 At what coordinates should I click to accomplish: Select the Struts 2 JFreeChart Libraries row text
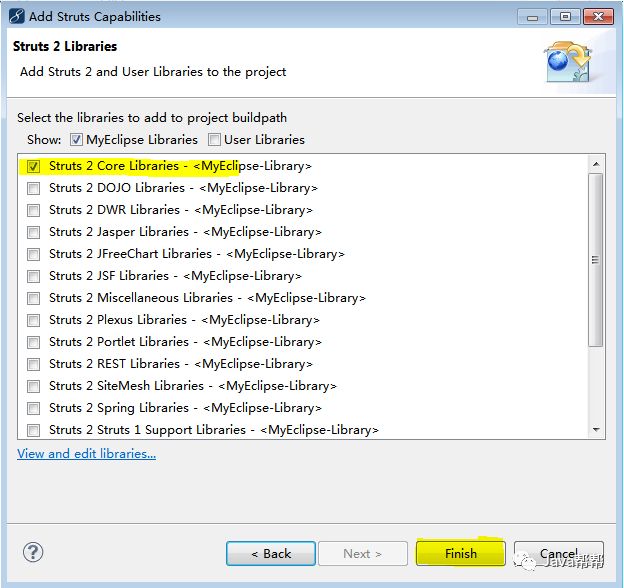[197, 254]
